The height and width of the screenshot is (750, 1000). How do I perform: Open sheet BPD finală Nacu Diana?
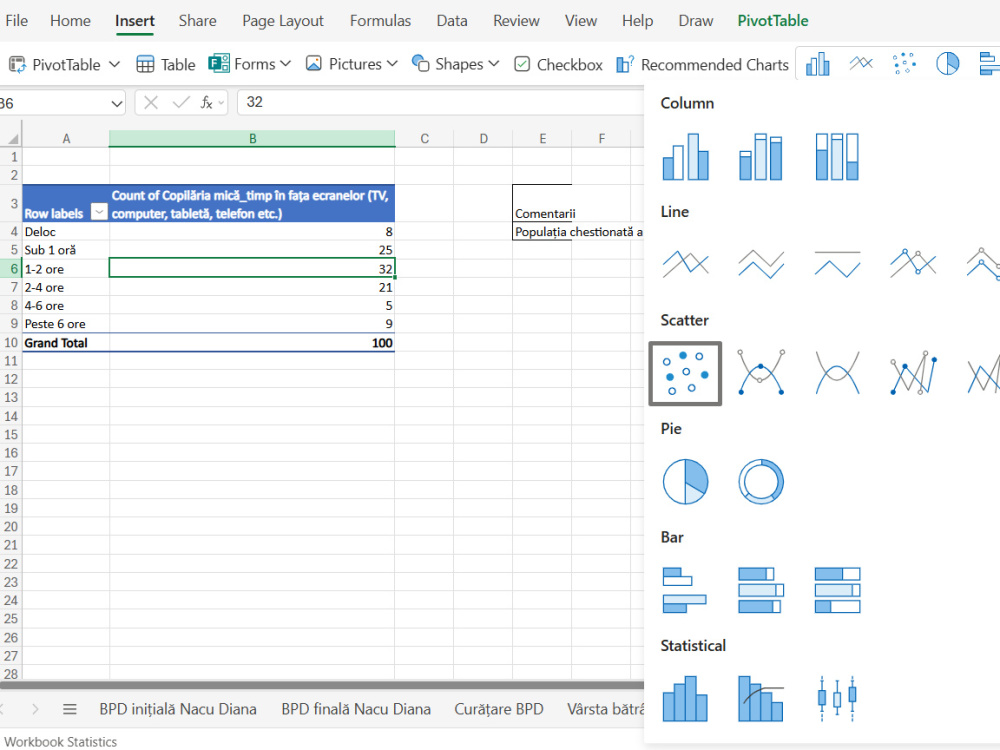[356, 709]
